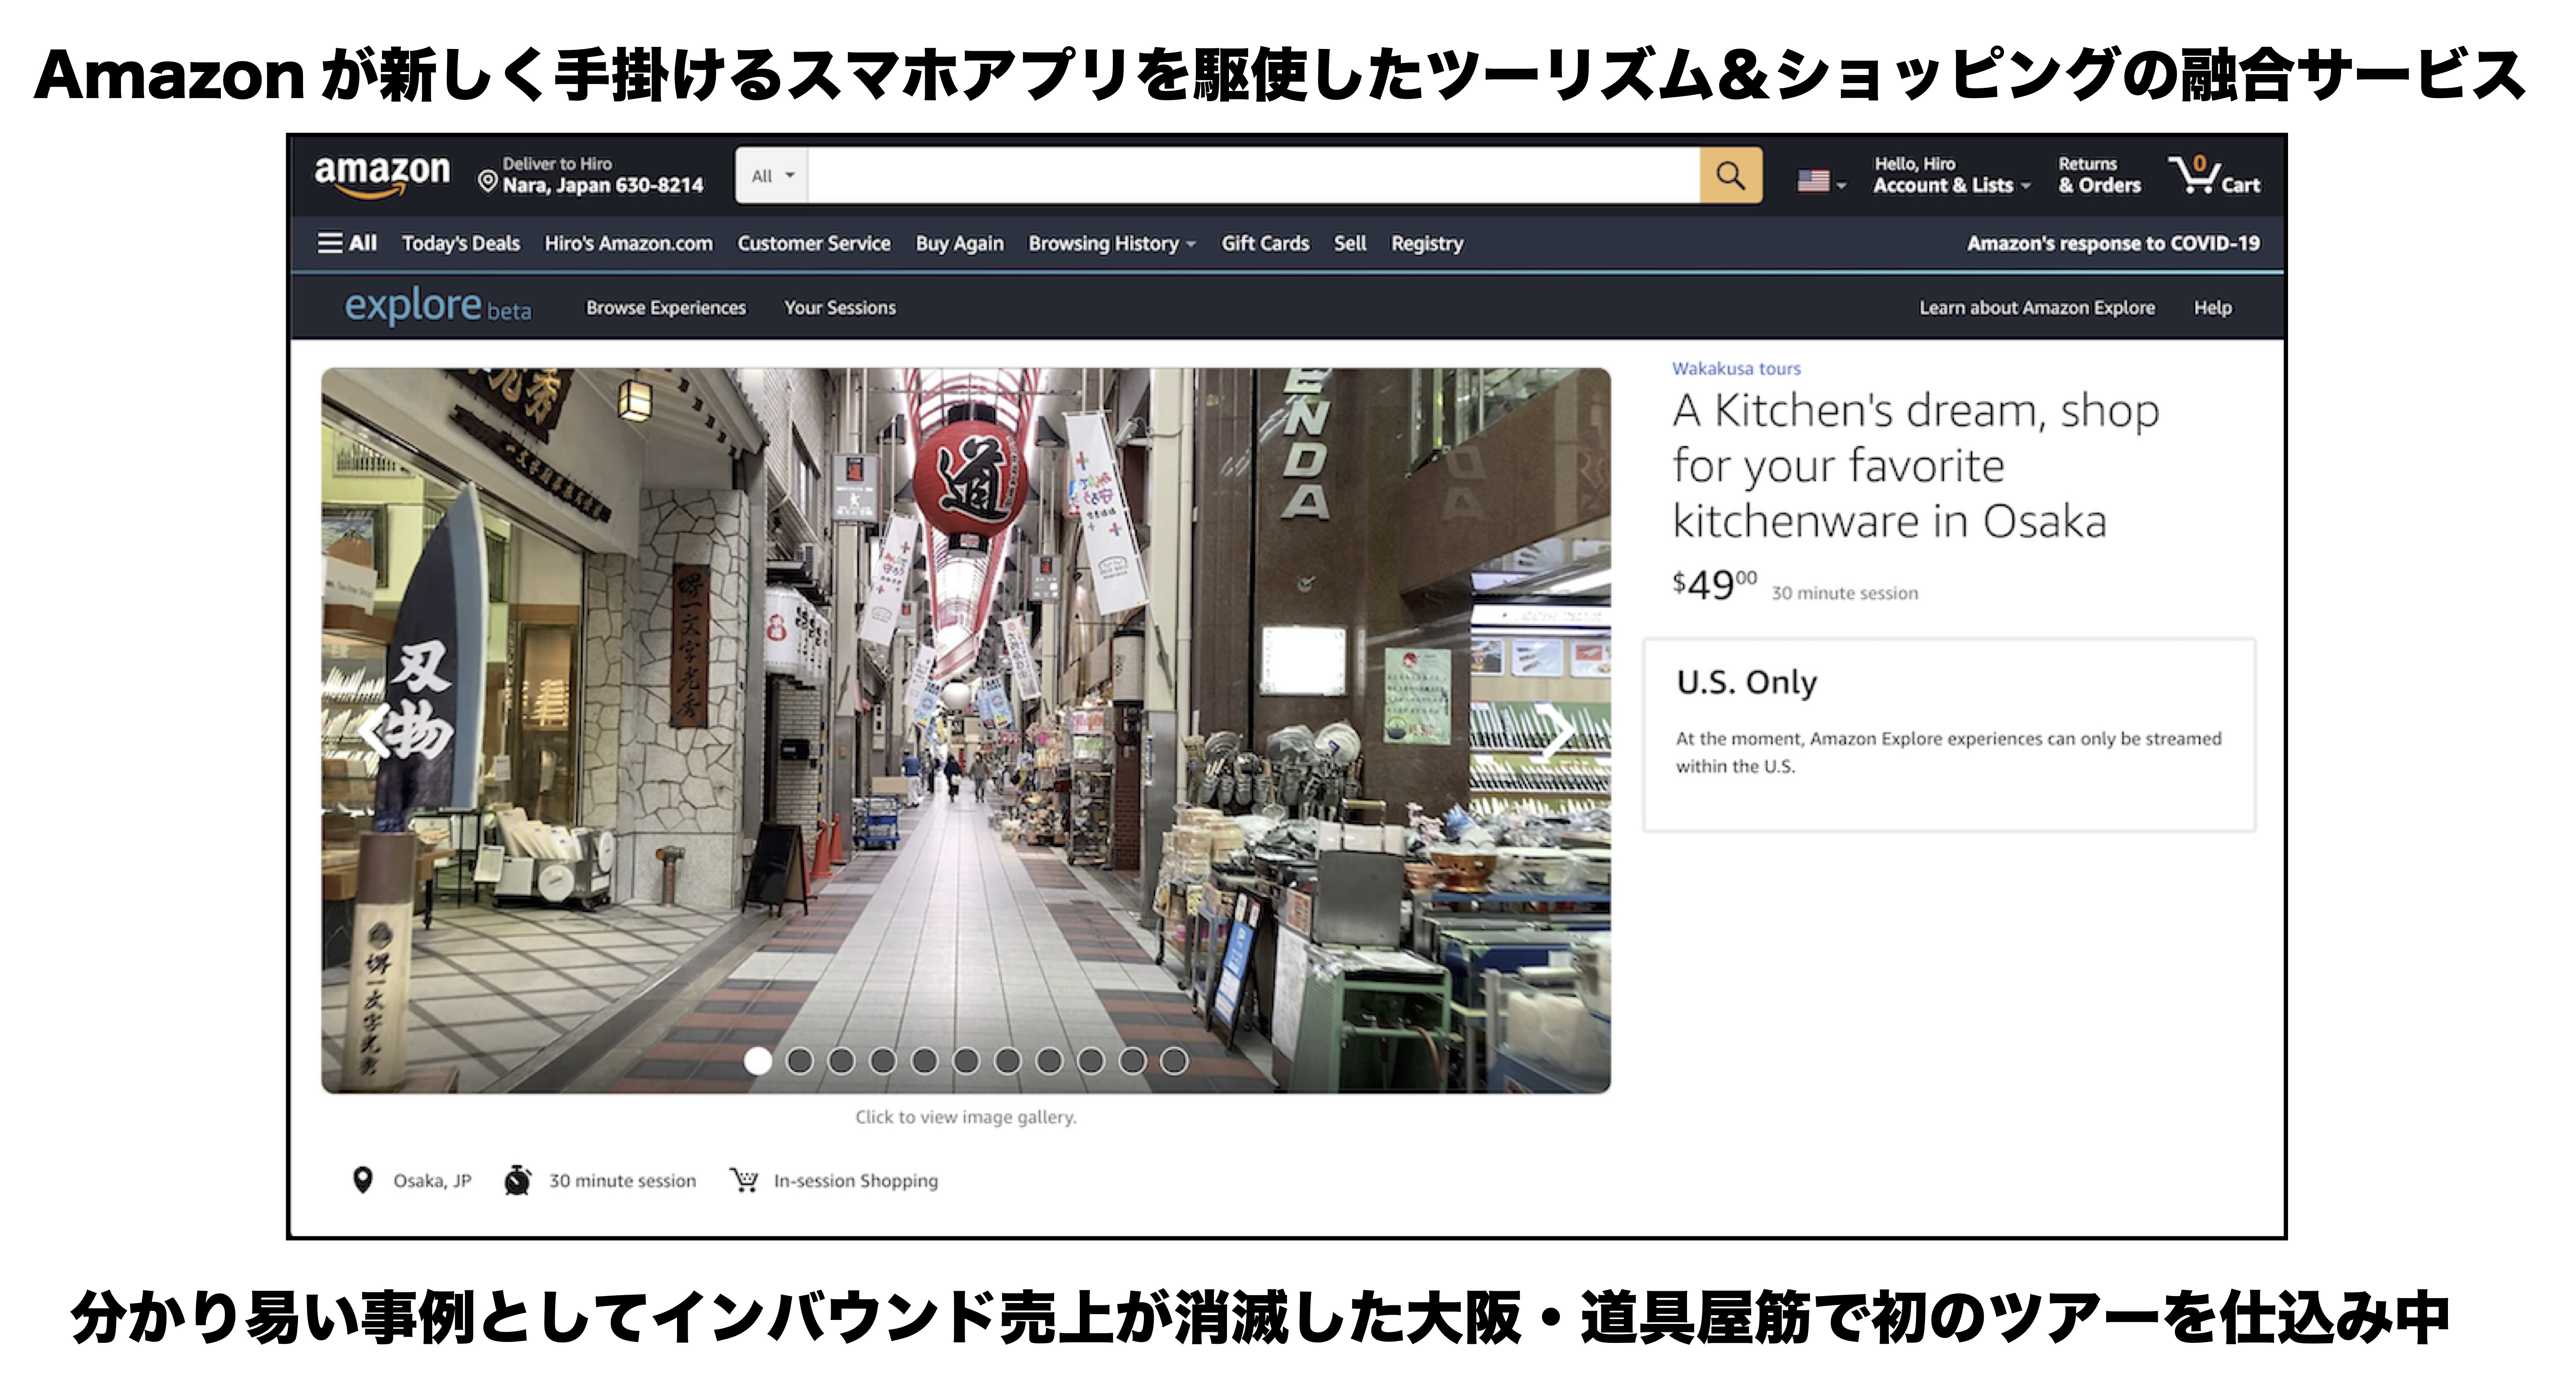Show previous gallery image with left arrow

375,732
